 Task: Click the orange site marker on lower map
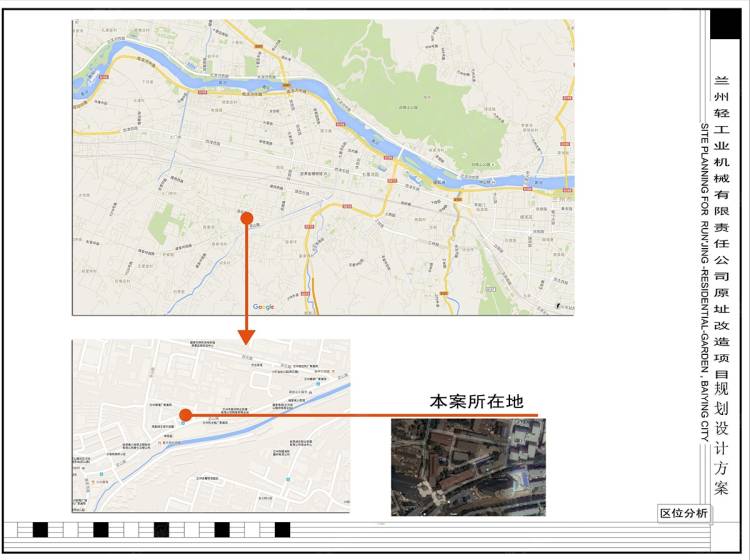tap(185, 415)
